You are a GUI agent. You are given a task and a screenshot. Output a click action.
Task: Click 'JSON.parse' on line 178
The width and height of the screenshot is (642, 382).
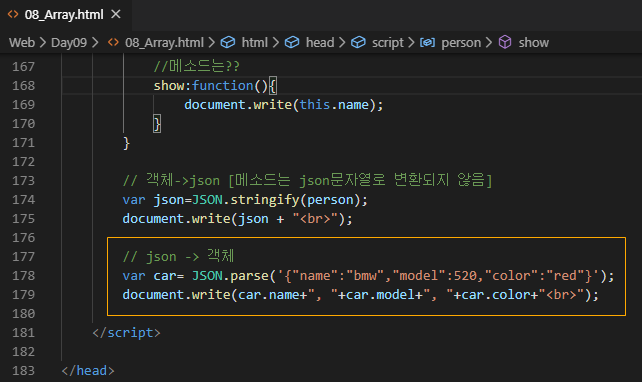click(230, 276)
